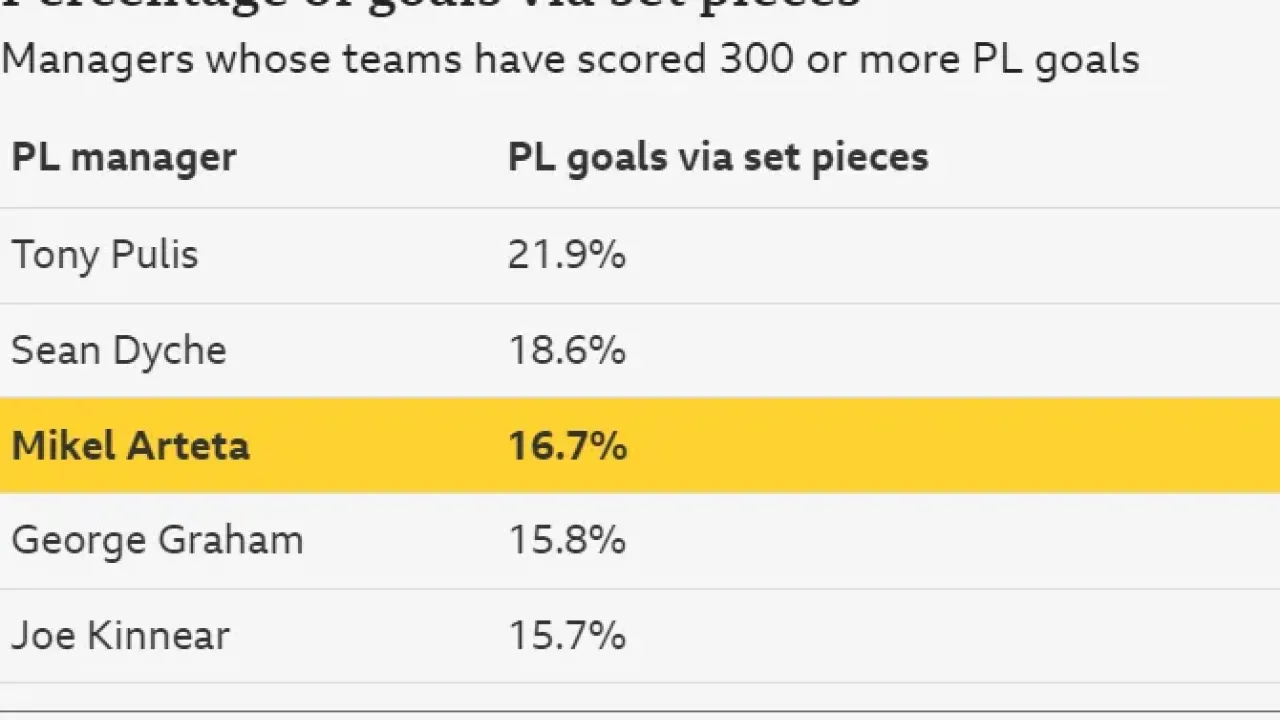Click the cropped bold chart title at top
This screenshot has height=720, width=1280.
(430, 5)
